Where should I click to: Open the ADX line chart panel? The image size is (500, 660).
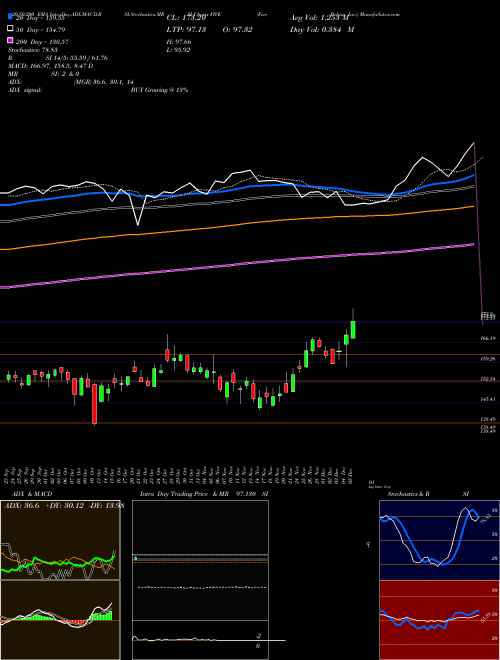point(60,540)
